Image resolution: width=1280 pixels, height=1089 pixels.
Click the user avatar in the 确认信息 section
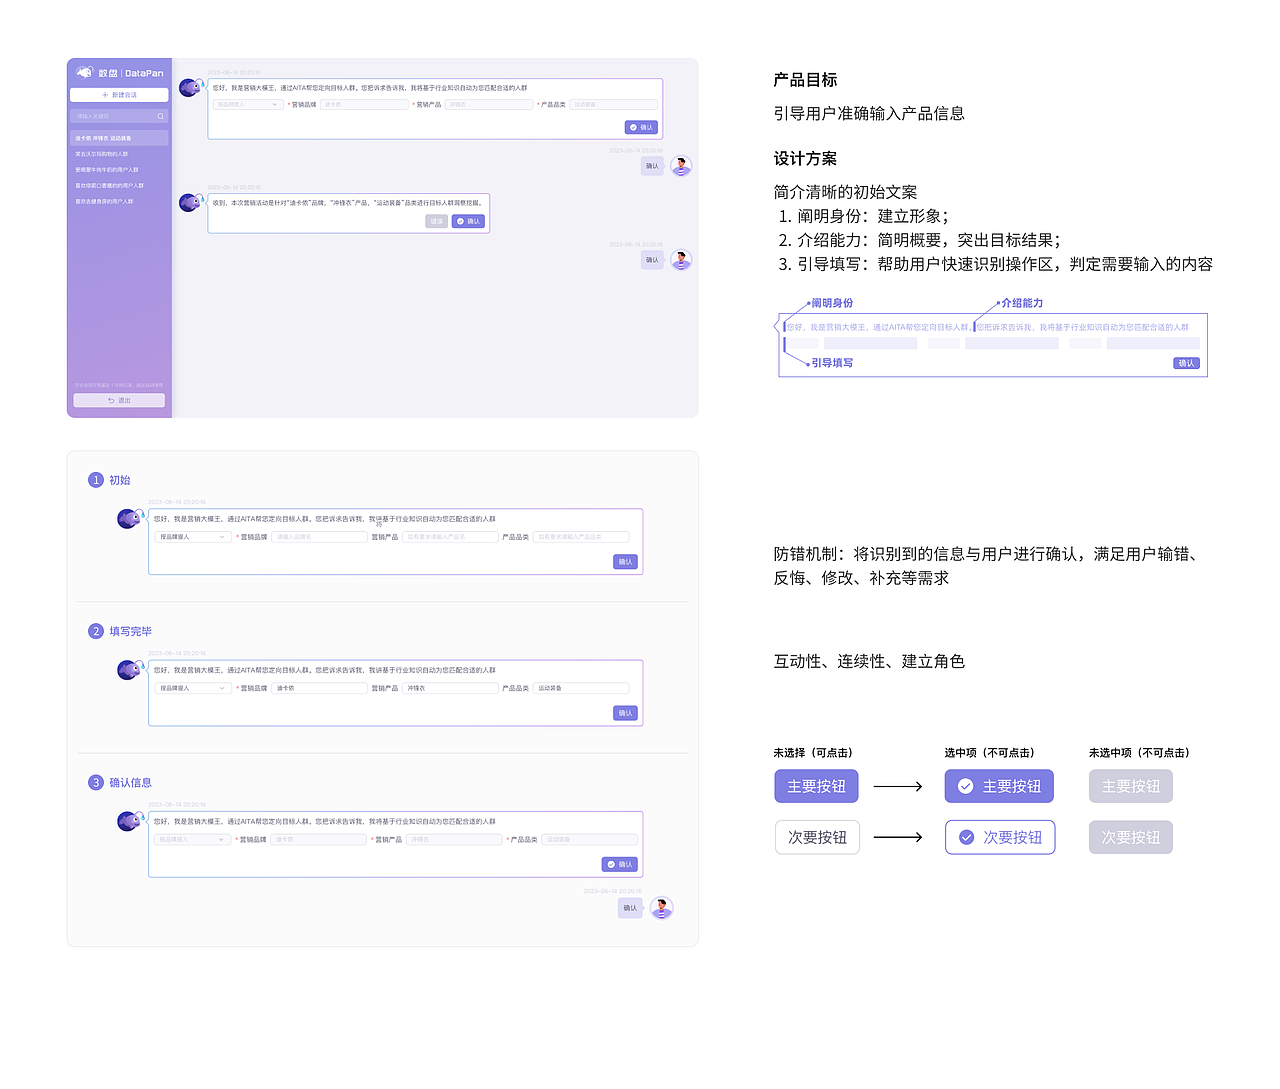coord(661,908)
